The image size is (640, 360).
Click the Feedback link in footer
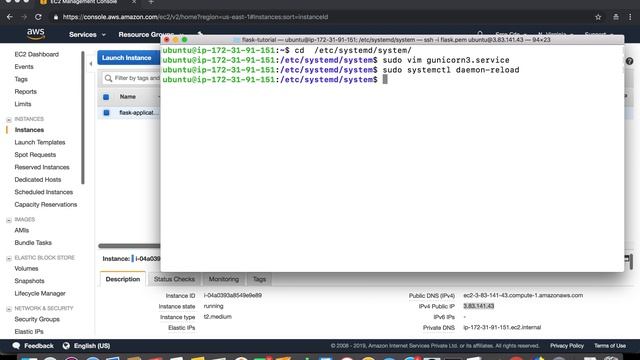point(39,346)
